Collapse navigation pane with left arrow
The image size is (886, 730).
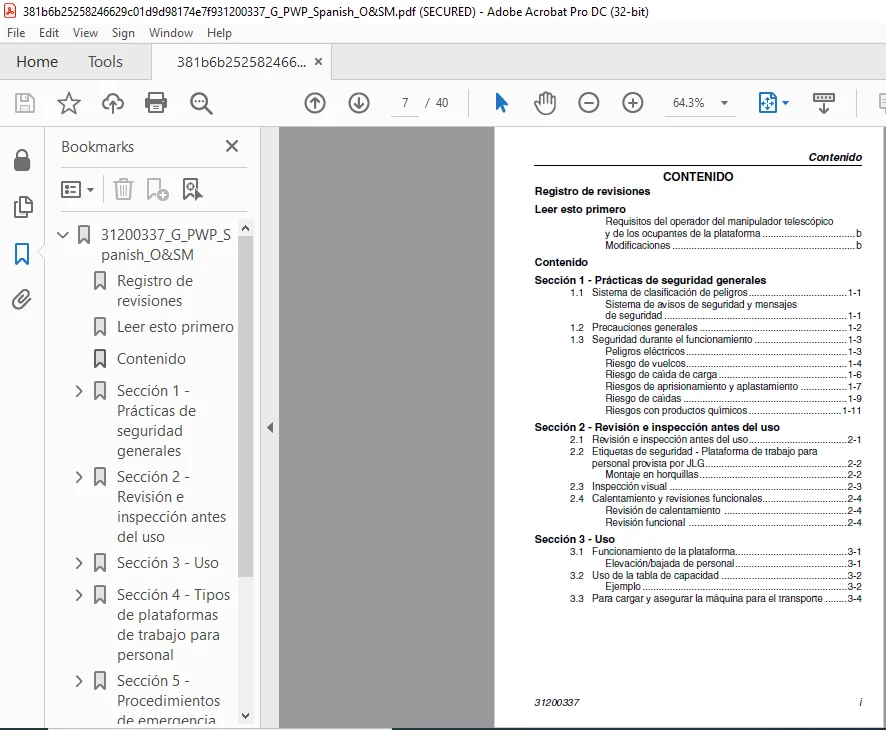(270, 428)
